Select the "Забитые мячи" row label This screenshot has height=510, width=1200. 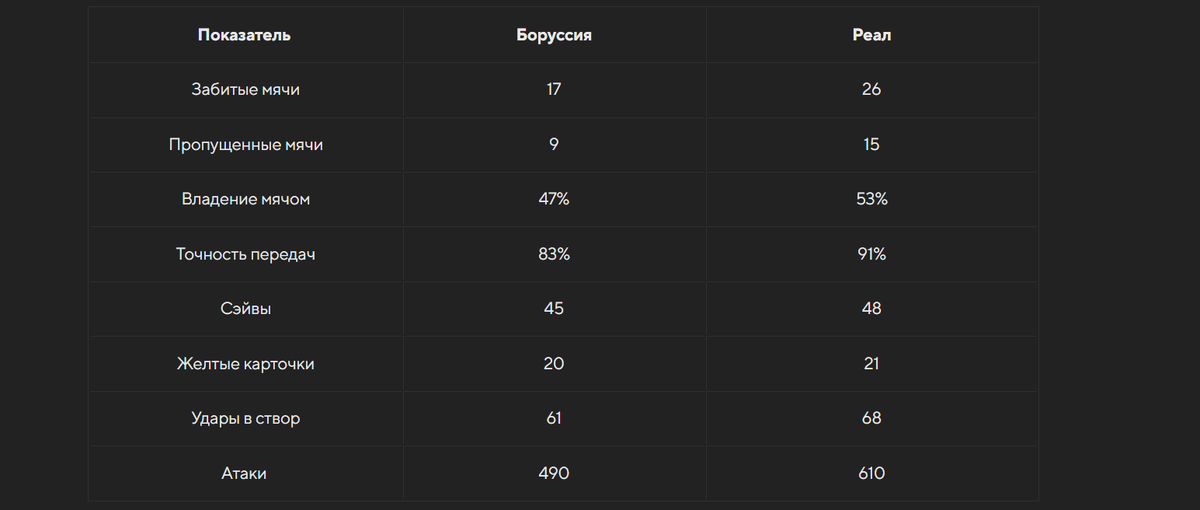(245, 89)
